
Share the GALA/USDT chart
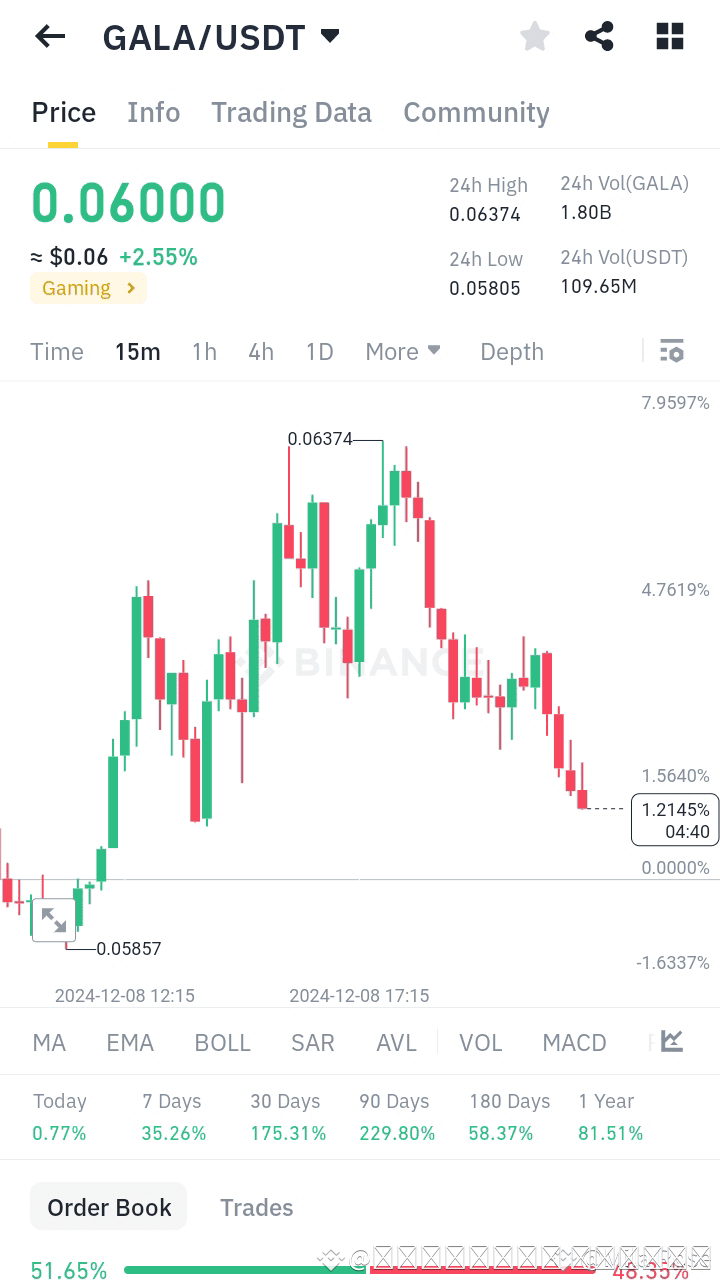[599, 36]
